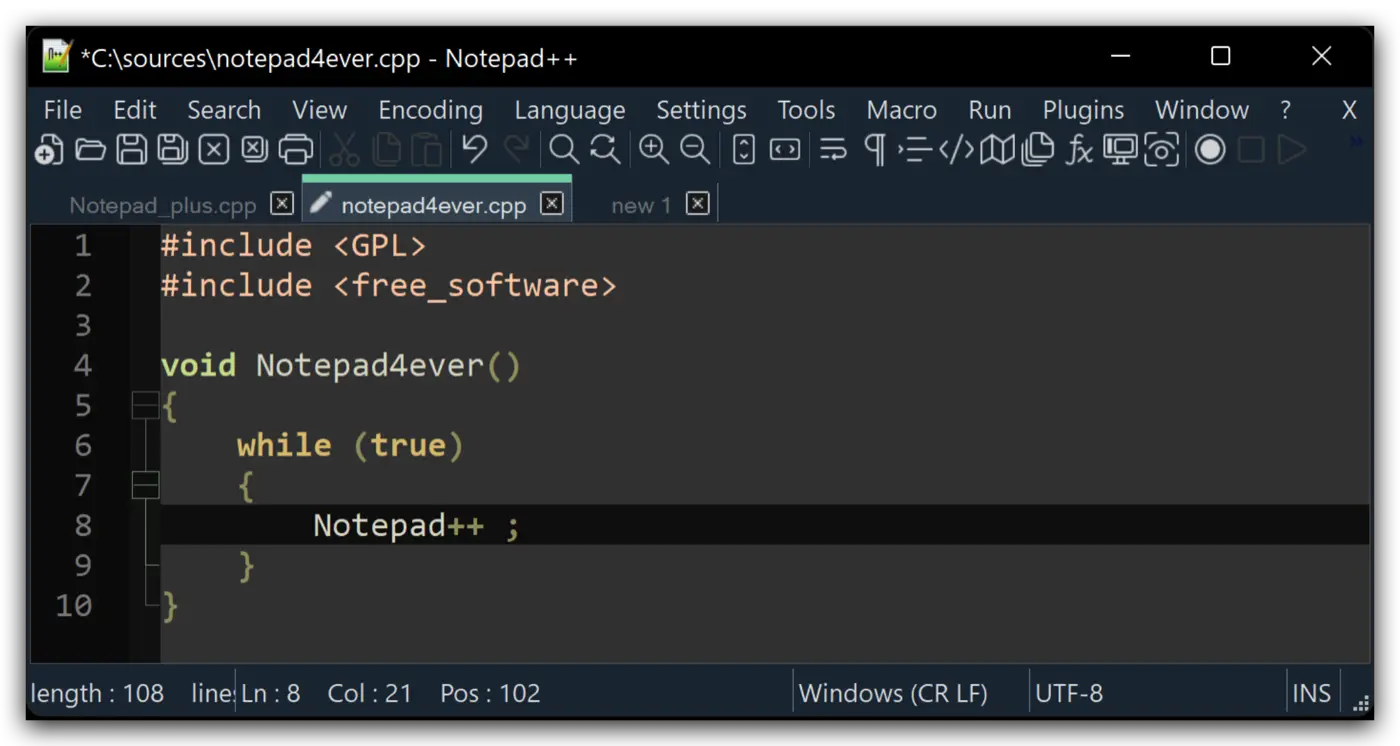
Task: Switch to the Notepad_plus.cpp tab
Action: pyautogui.click(x=163, y=205)
